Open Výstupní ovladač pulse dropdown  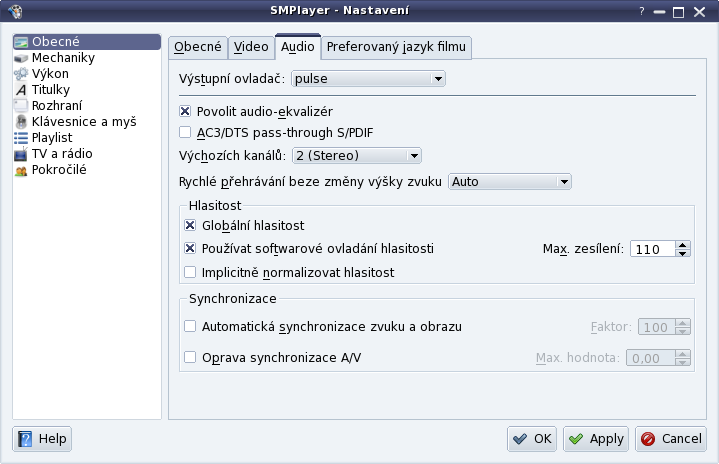tap(368, 79)
